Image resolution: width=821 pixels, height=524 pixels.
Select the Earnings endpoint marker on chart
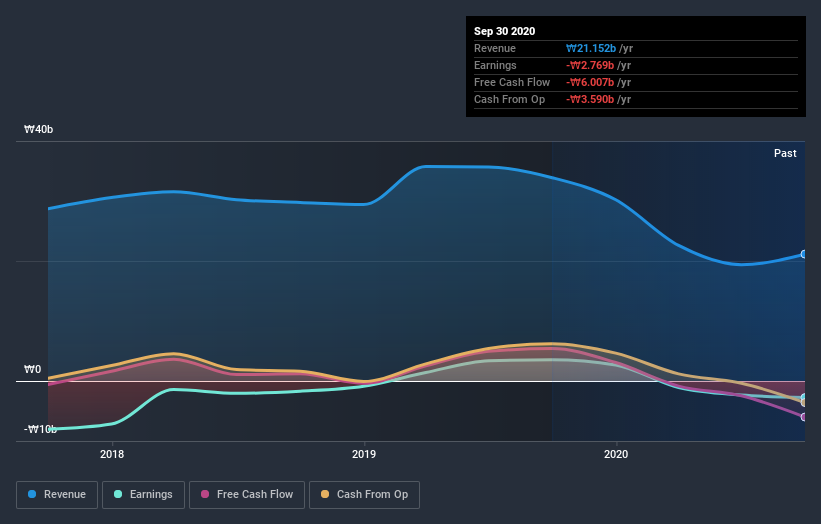pos(804,397)
